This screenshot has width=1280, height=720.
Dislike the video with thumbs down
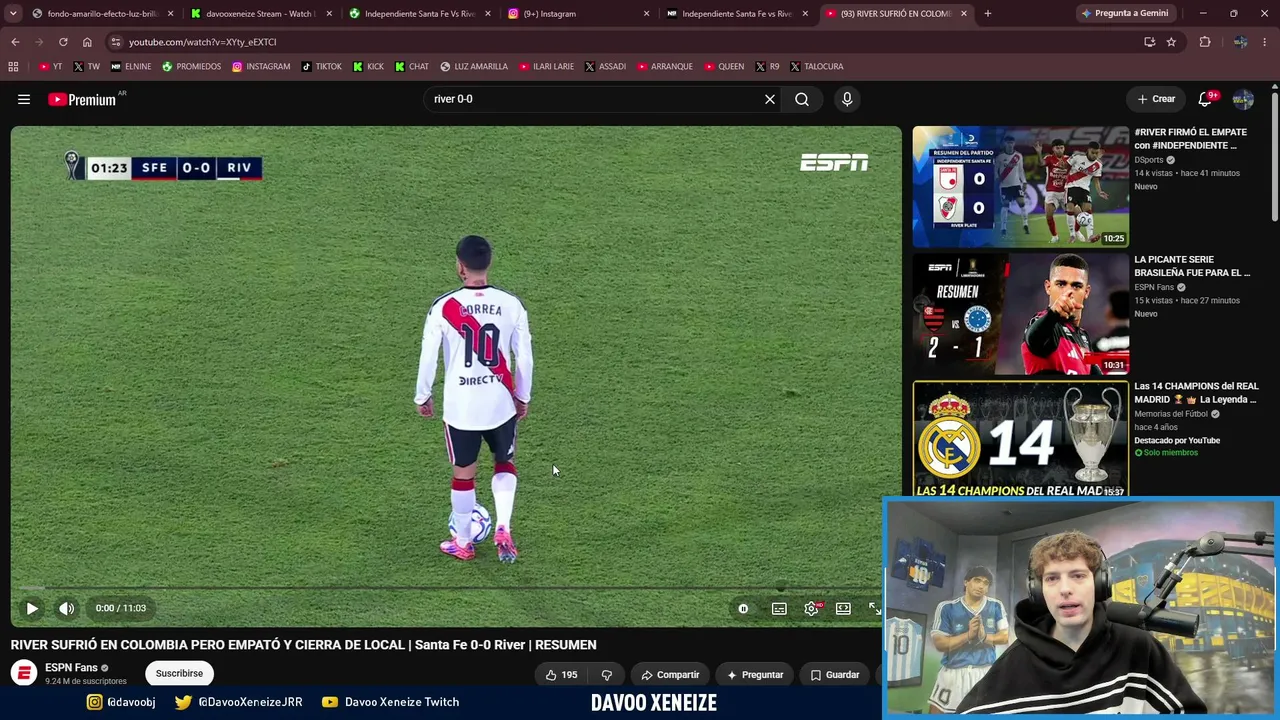pyautogui.click(x=606, y=675)
